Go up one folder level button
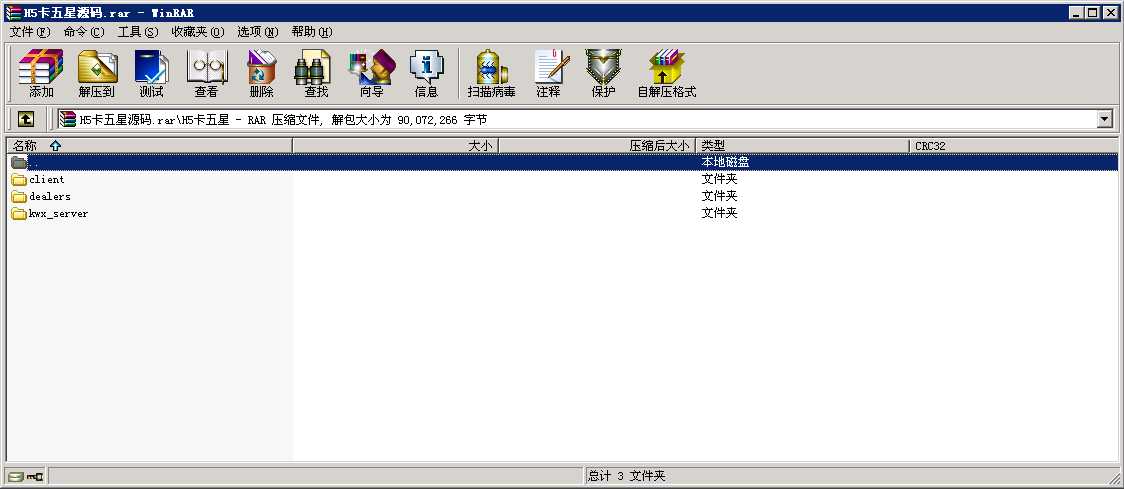This screenshot has height=489, width=1124. pyautogui.click(x=26, y=119)
